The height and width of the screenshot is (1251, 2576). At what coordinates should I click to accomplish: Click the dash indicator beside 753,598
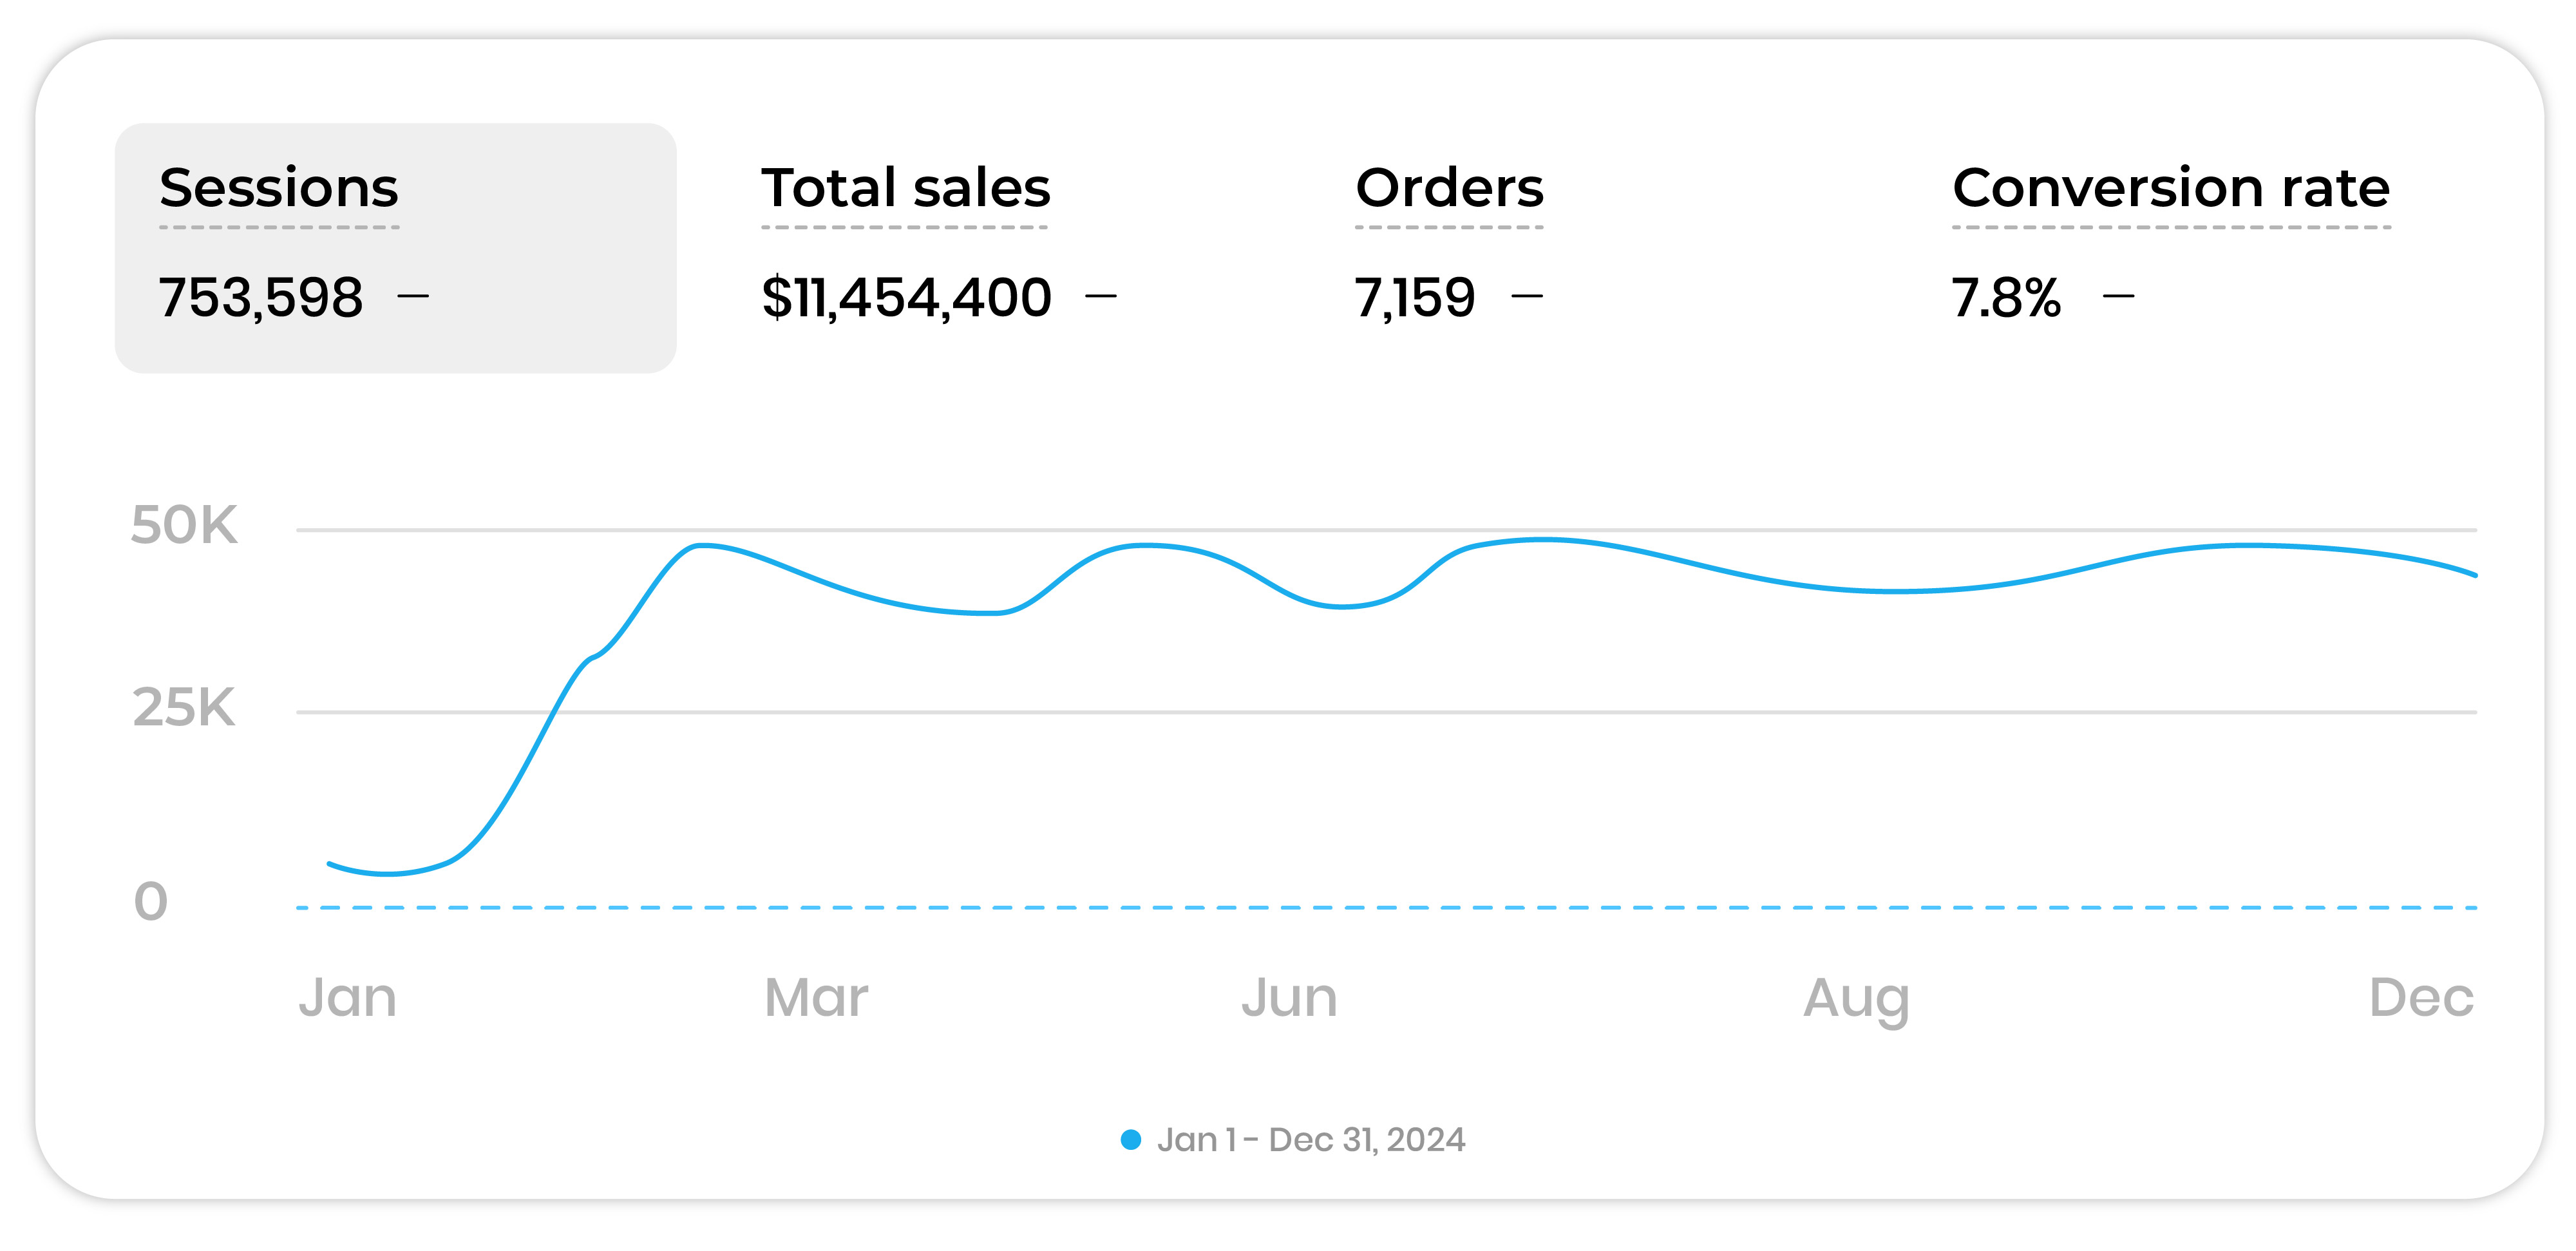[413, 296]
